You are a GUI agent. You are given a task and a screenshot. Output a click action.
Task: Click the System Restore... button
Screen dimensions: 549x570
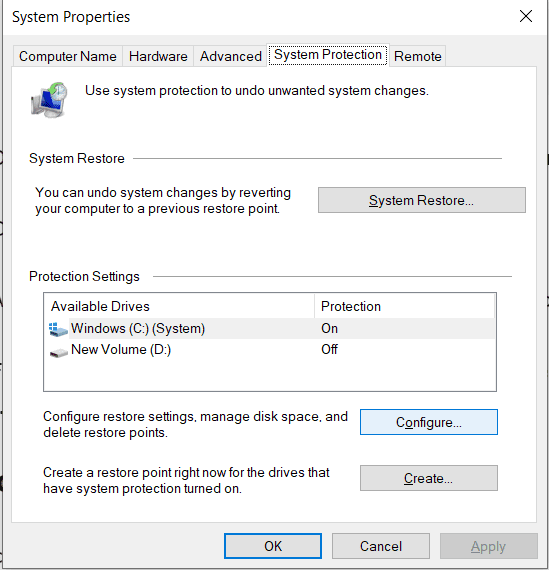(422, 200)
